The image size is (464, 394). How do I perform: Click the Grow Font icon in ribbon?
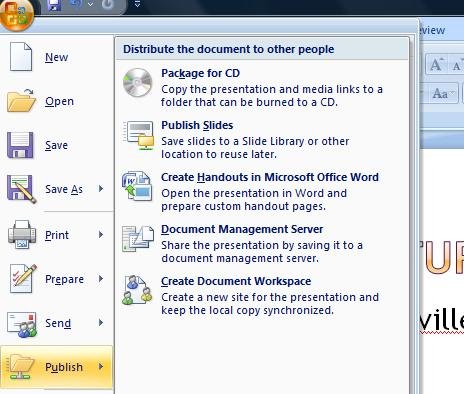point(436,64)
